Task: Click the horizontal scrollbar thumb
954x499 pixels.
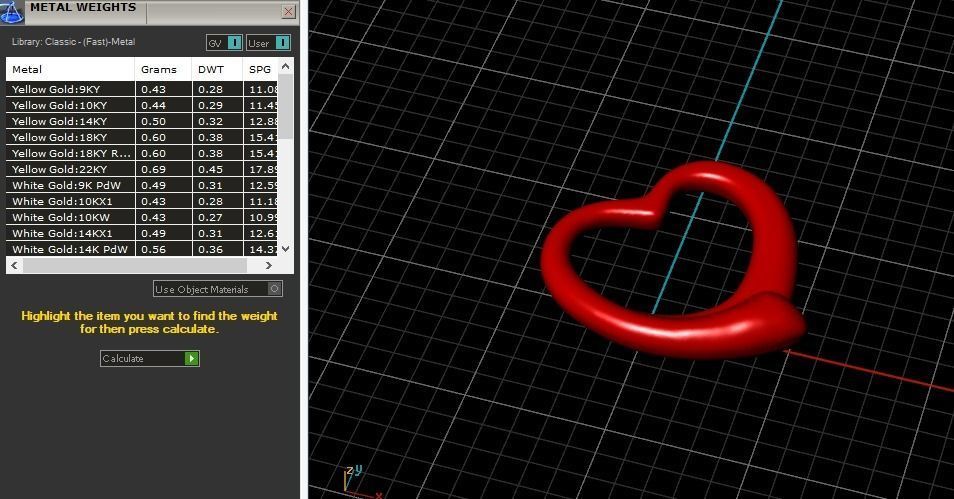Action: (x=134, y=265)
